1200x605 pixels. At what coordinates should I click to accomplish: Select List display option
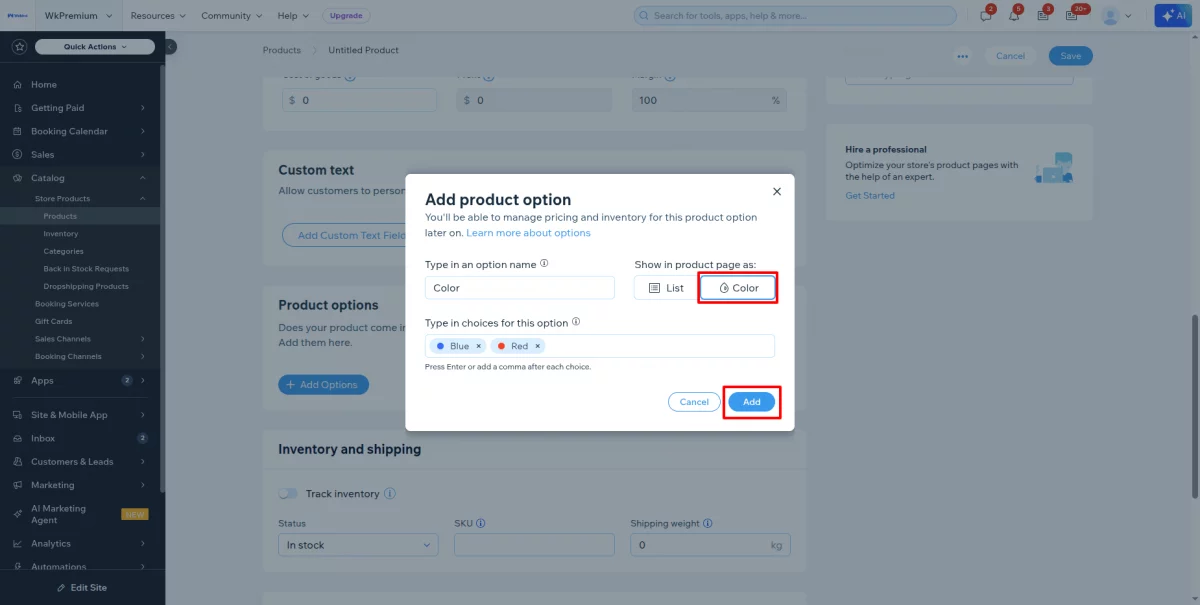click(665, 288)
